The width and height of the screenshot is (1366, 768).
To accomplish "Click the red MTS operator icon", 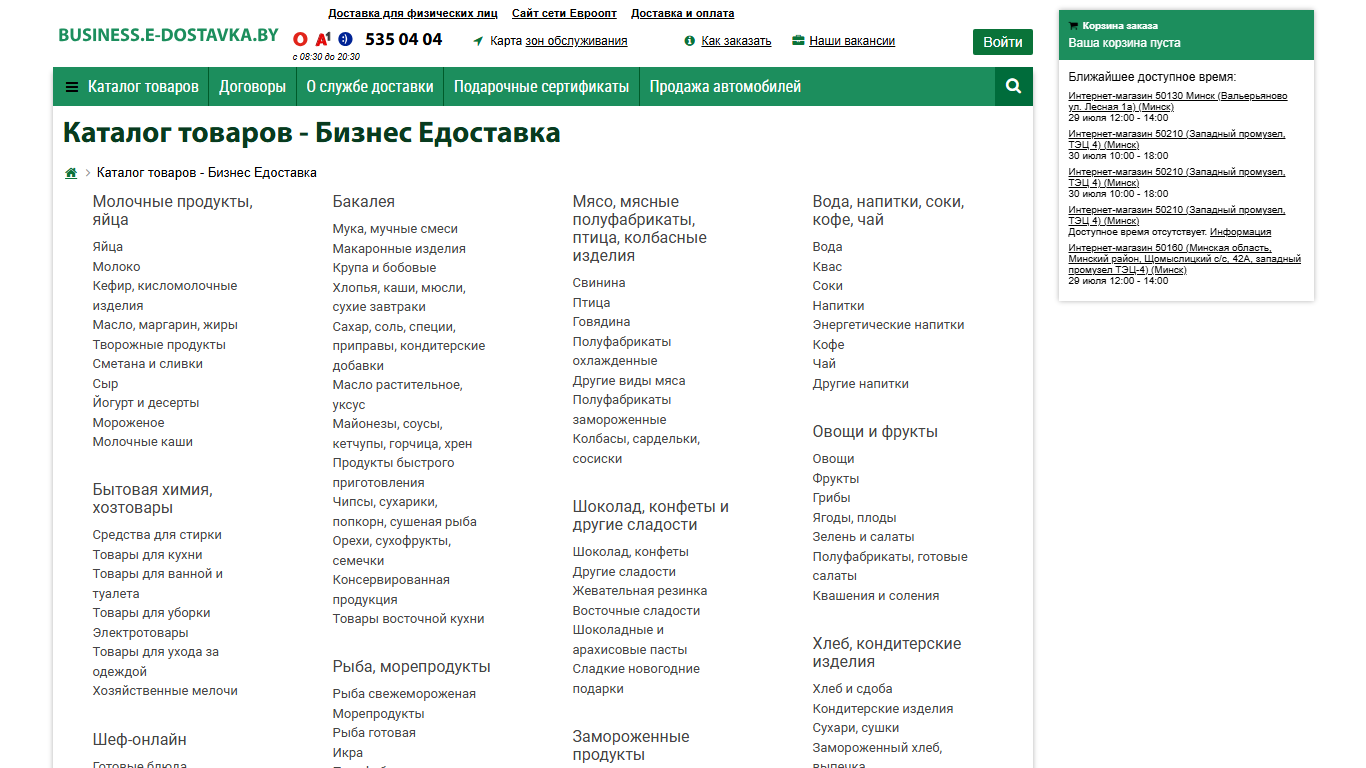I will coord(300,40).
